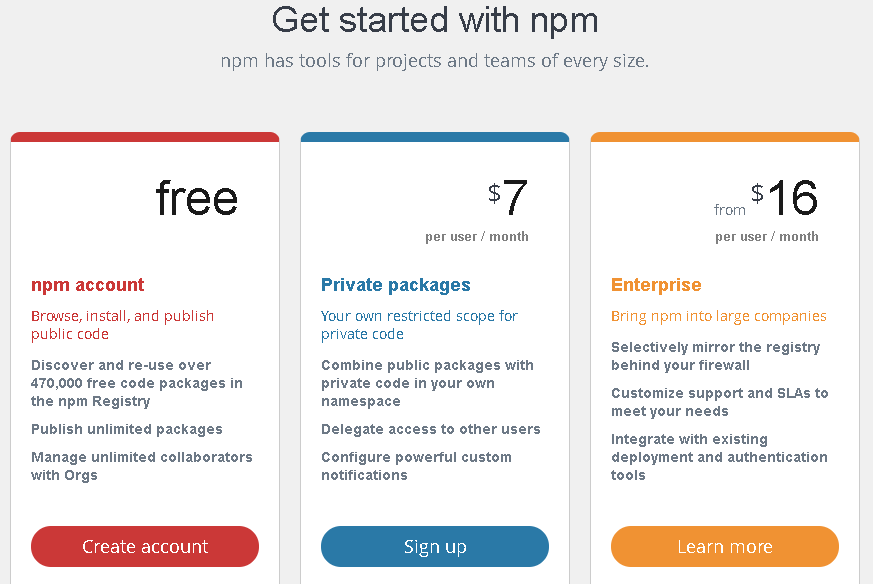Image resolution: width=873 pixels, height=584 pixels.
Task: Click the free price label
Action: [x=197, y=198]
